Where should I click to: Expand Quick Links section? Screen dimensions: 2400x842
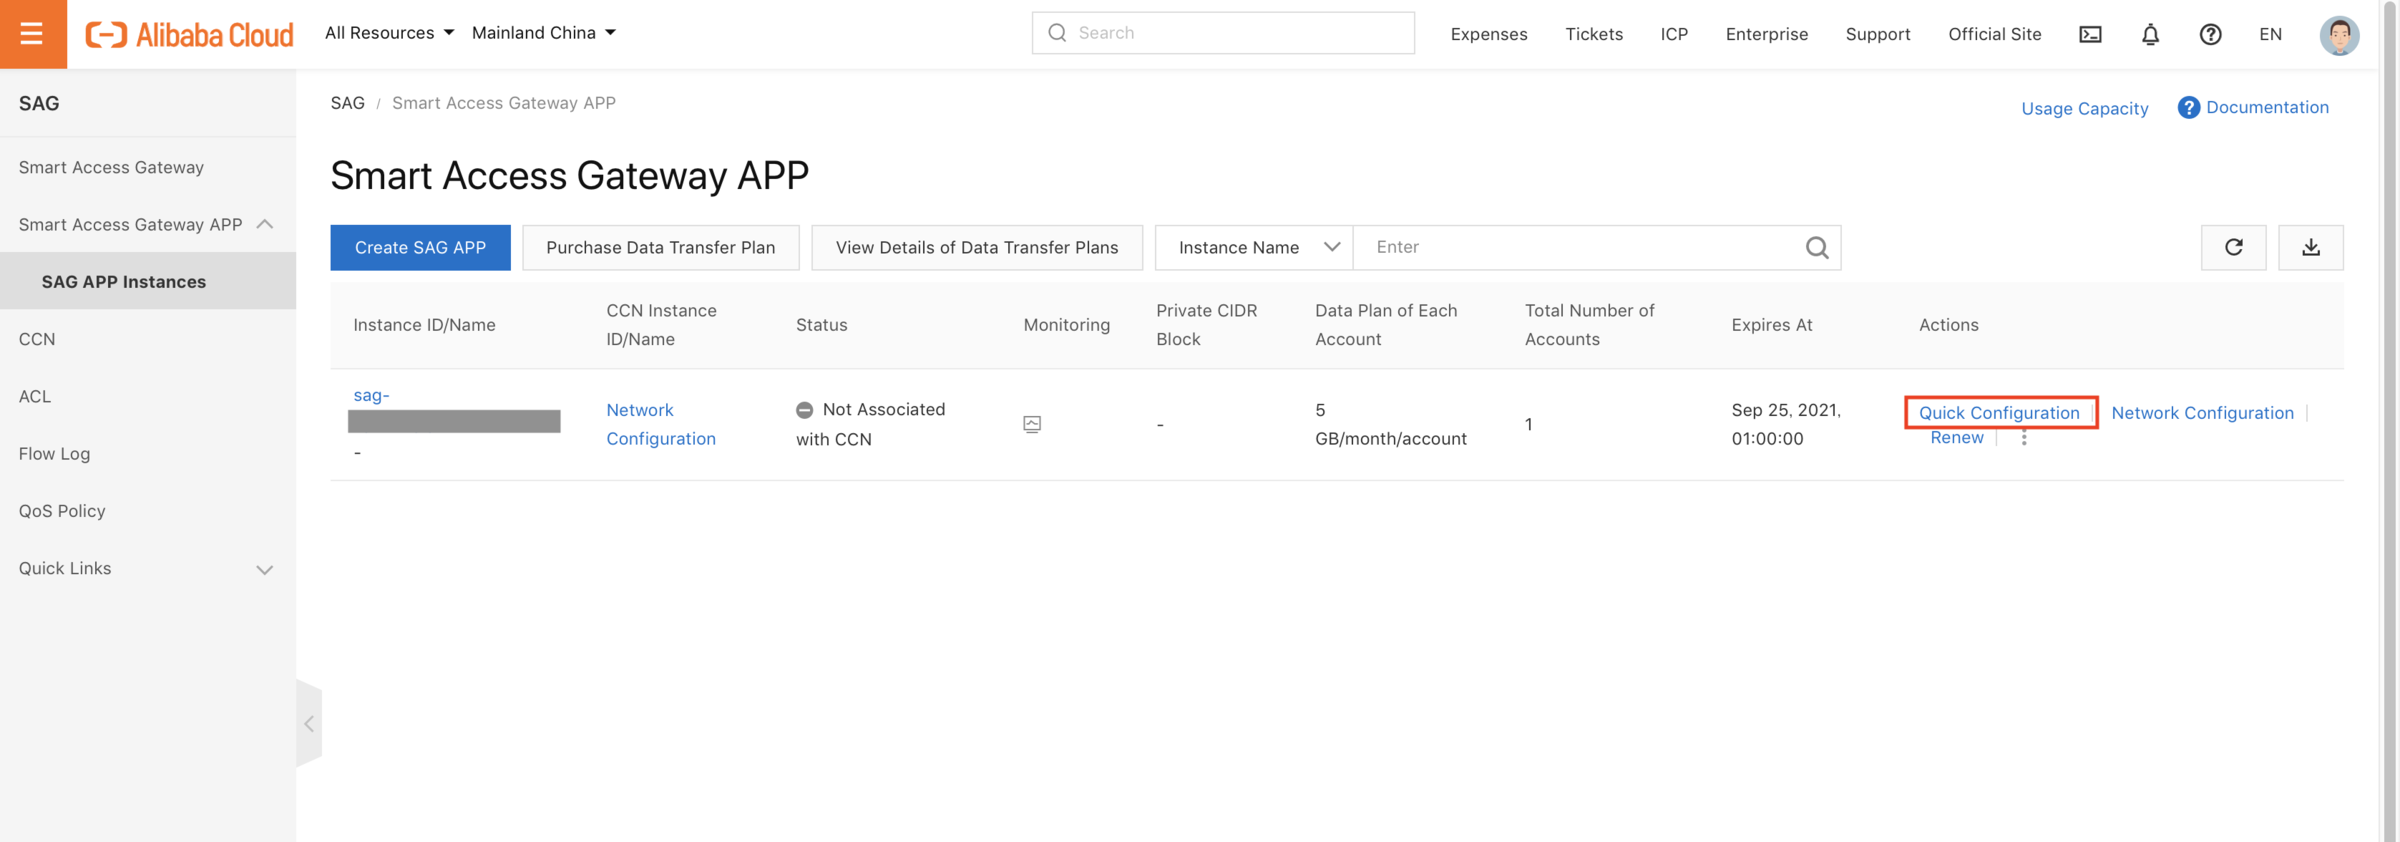tap(265, 569)
